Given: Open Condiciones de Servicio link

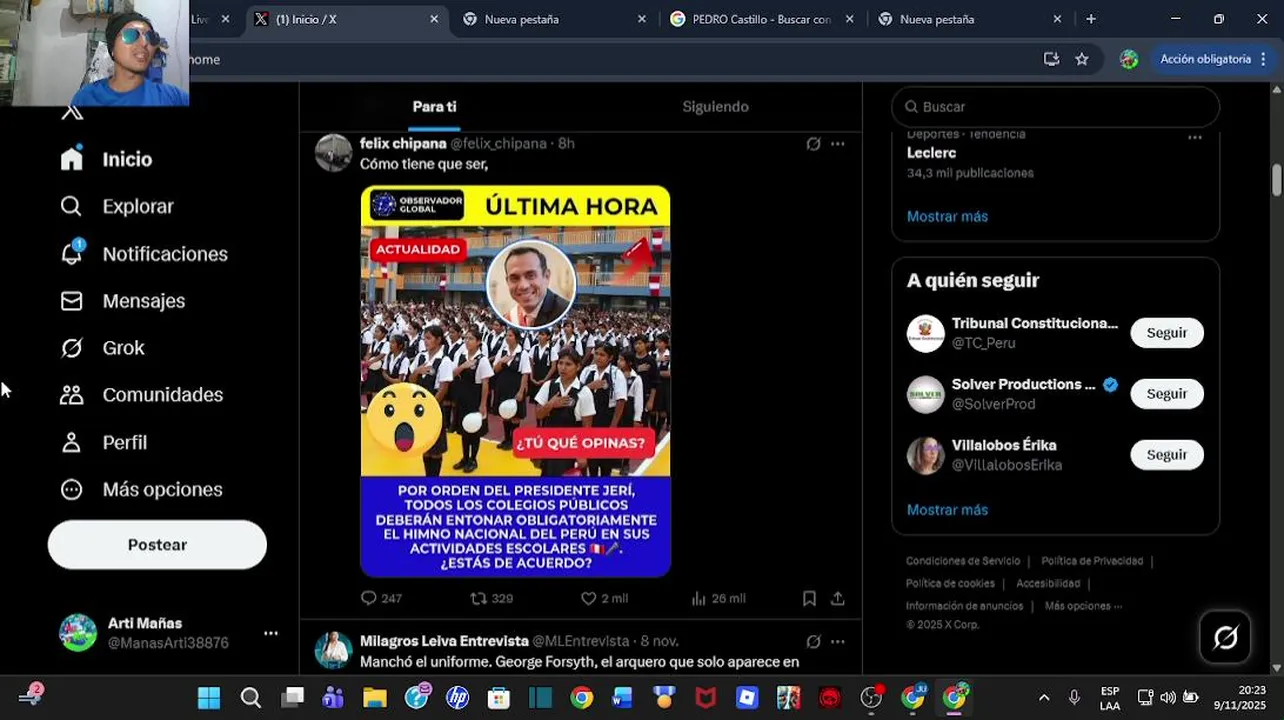Looking at the screenshot, I should (963, 561).
